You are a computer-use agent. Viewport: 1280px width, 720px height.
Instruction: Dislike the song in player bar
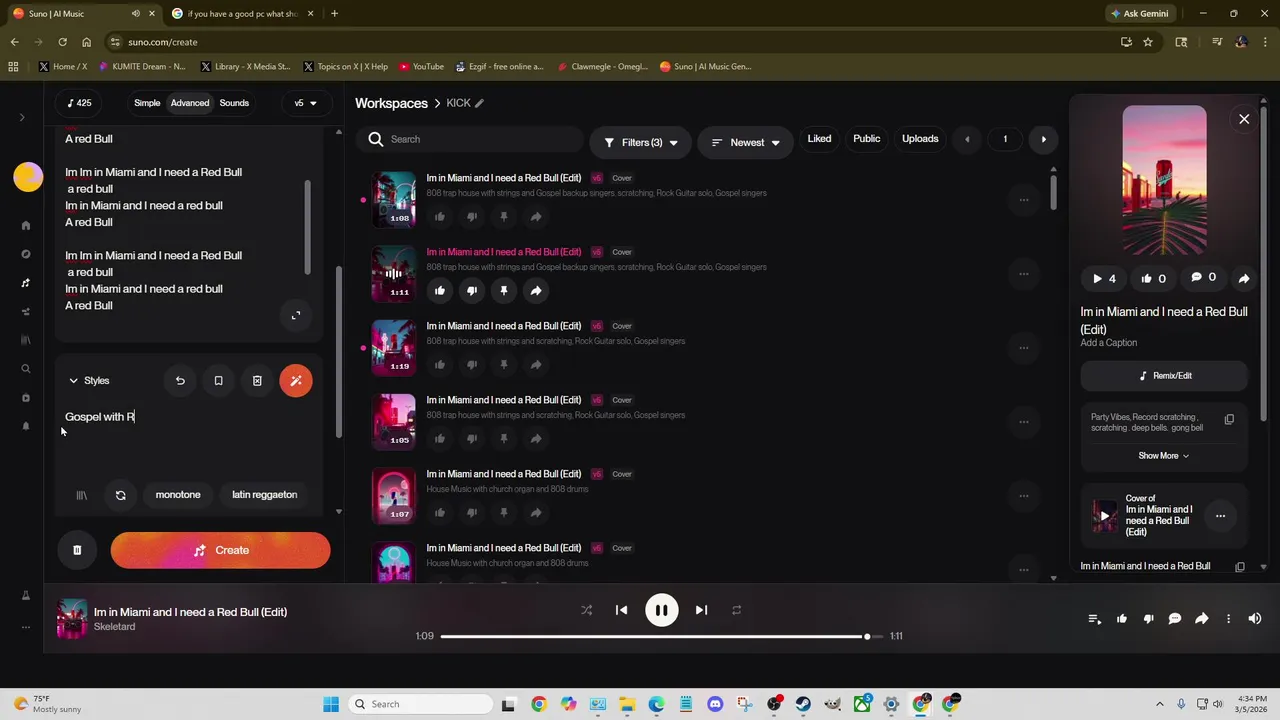[x=1148, y=619]
